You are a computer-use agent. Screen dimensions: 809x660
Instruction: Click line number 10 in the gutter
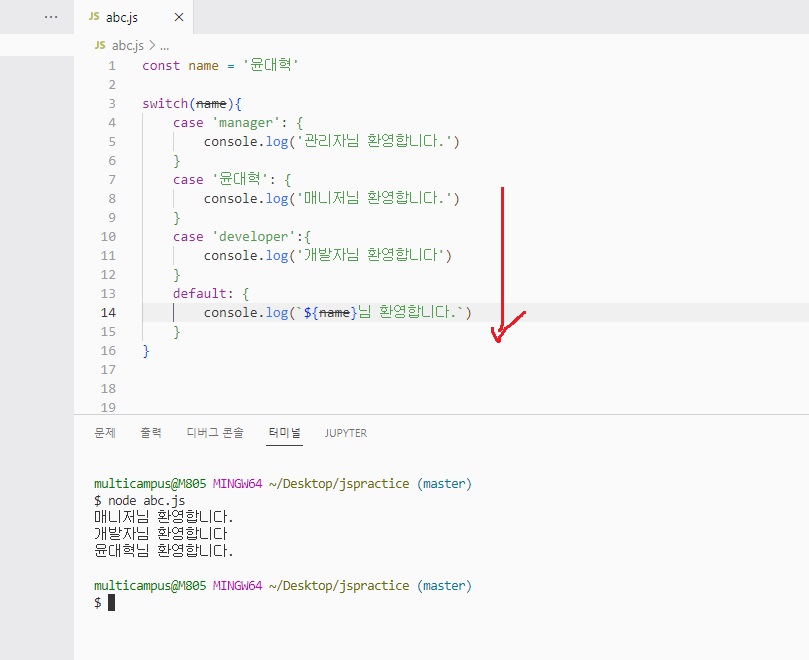coord(108,237)
